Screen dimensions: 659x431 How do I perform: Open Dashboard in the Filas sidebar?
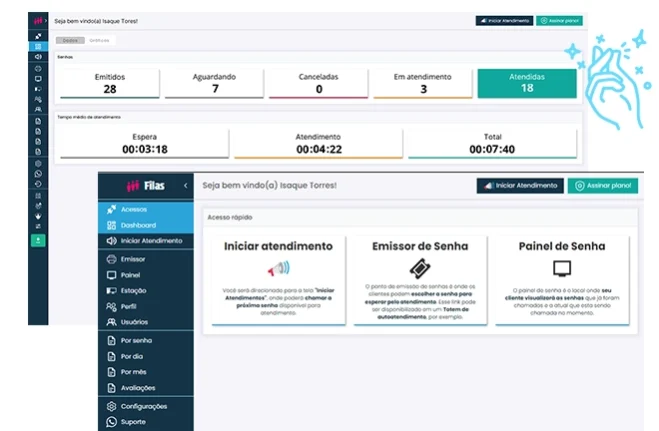point(138,225)
